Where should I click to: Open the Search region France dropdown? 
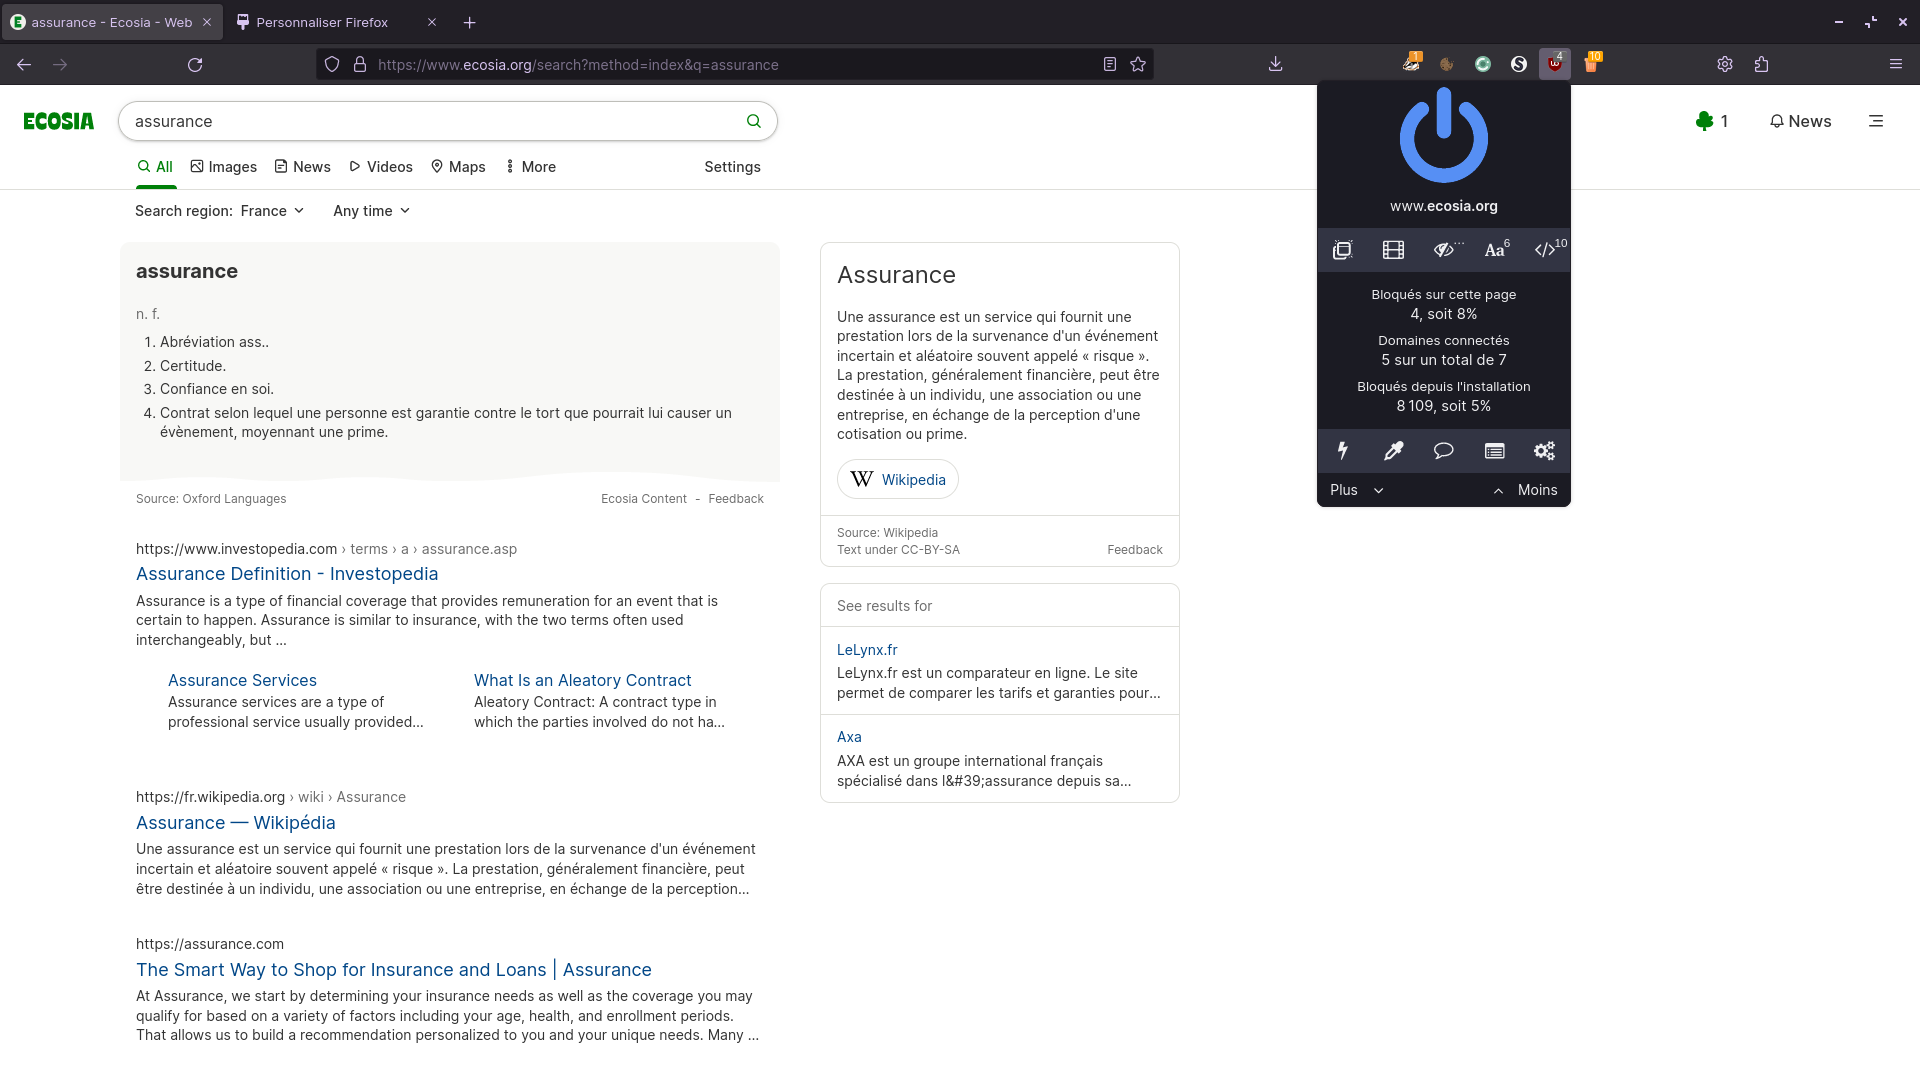pyautogui.click(x=271, y=210)
